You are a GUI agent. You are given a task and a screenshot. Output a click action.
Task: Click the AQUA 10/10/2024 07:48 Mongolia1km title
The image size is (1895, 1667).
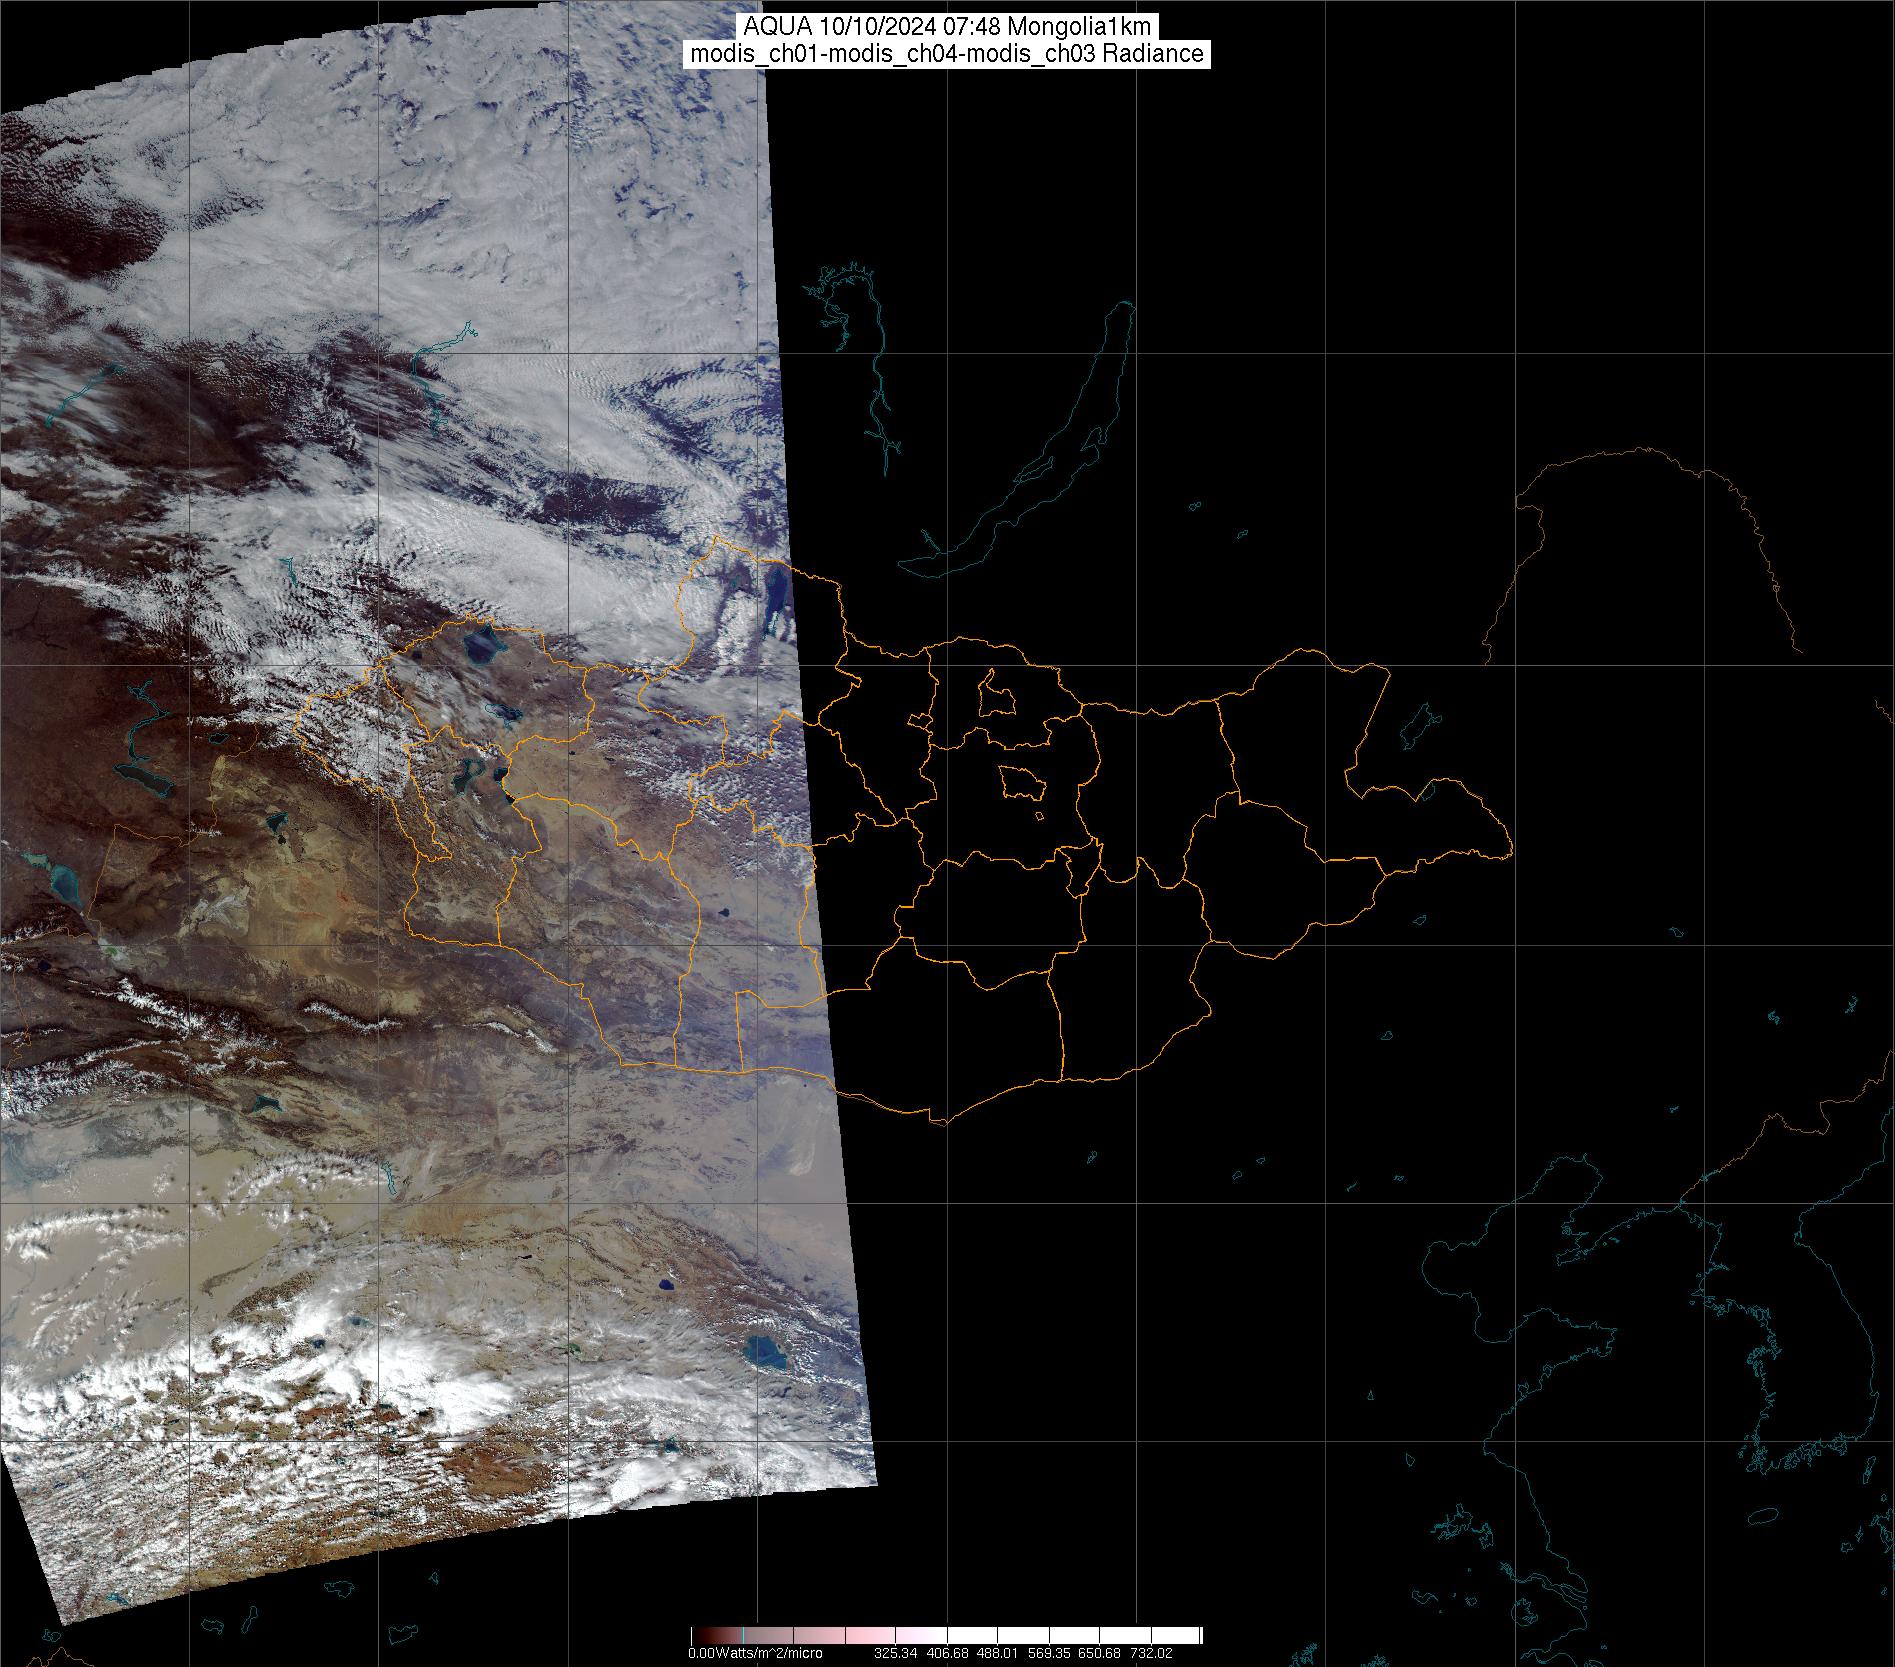point(947,27)
